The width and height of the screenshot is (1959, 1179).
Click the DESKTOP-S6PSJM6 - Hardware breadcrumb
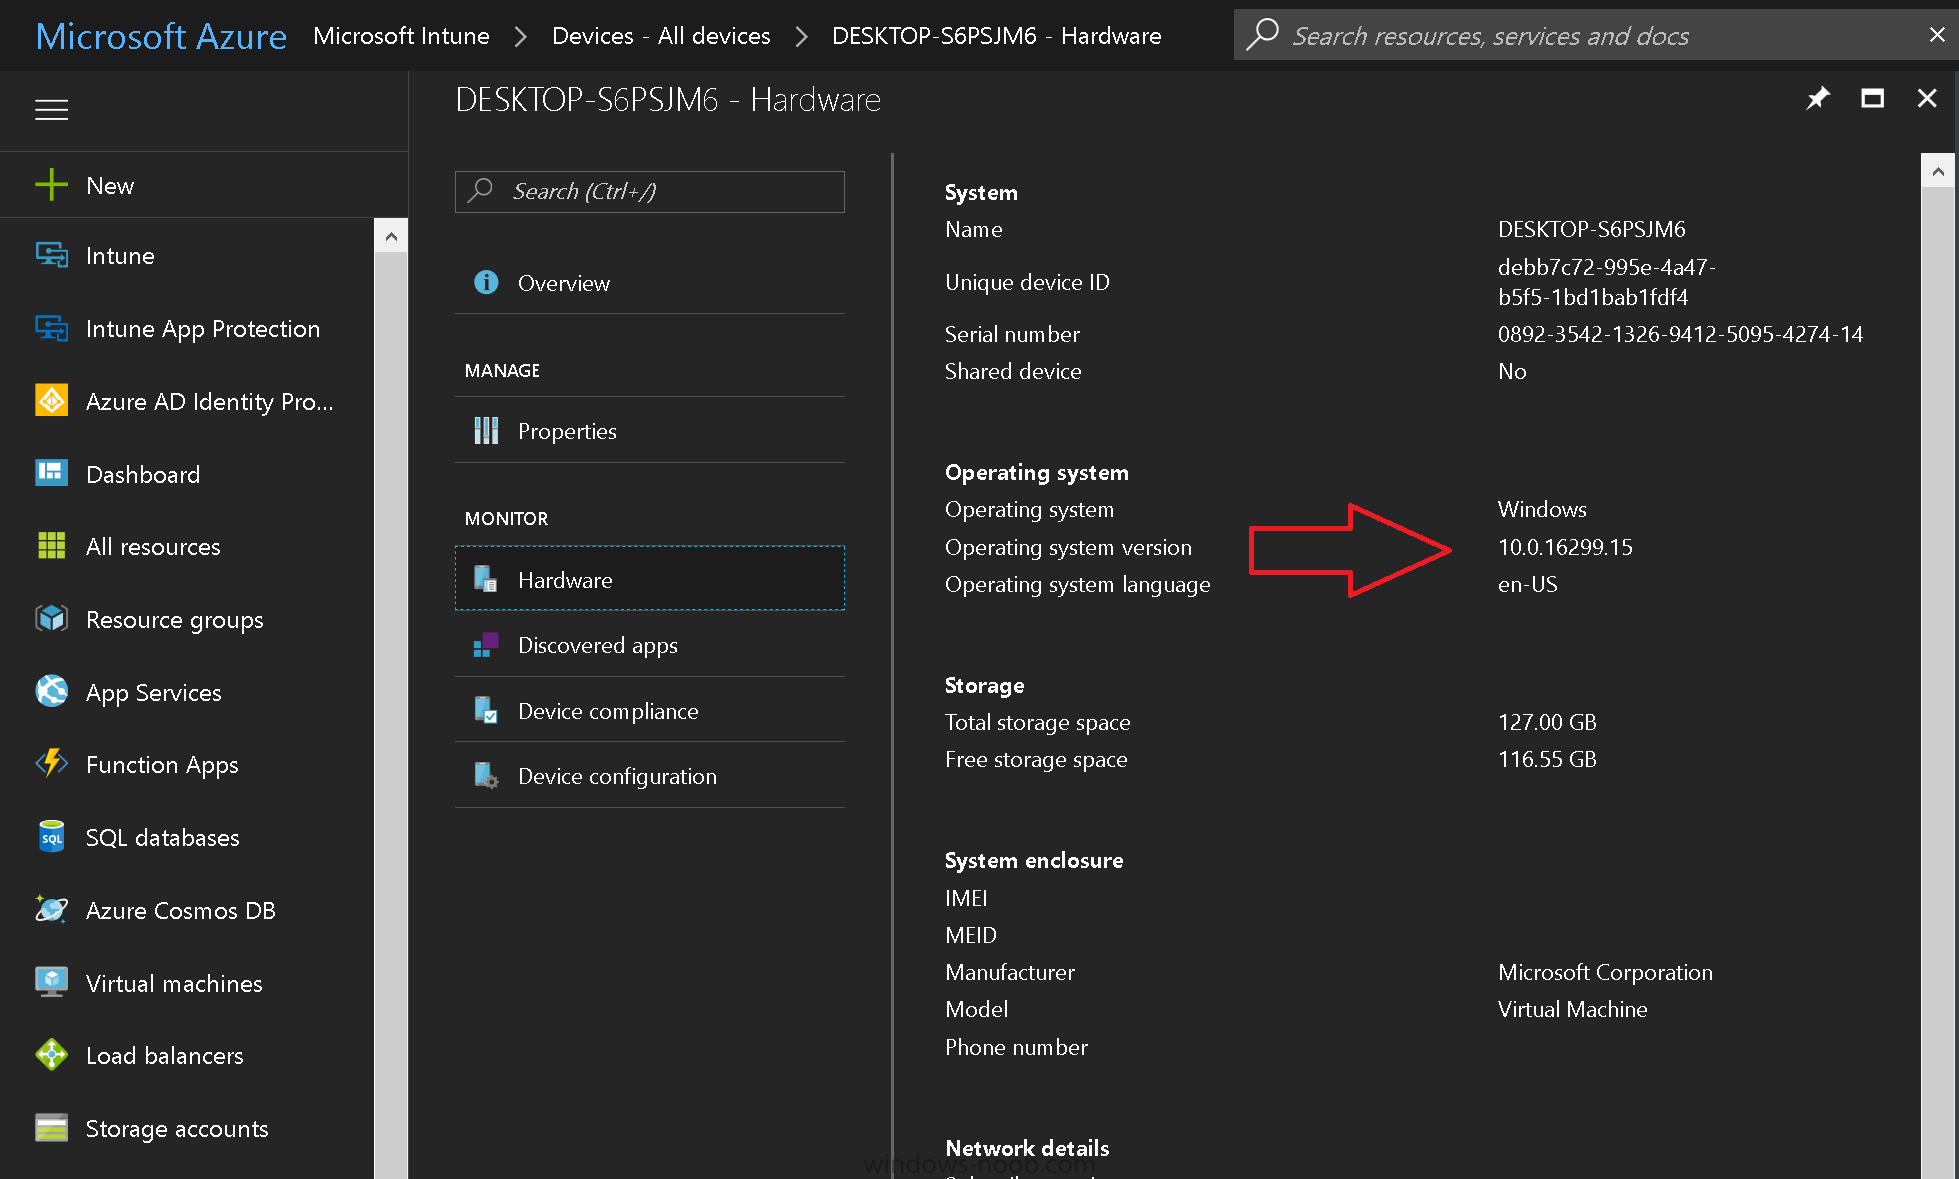[x=996, y=36]
